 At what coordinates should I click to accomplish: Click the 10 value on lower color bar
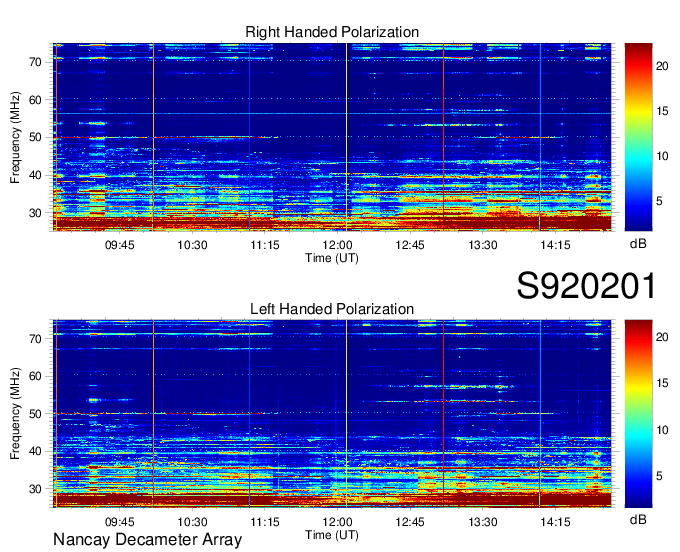[662, 430]
